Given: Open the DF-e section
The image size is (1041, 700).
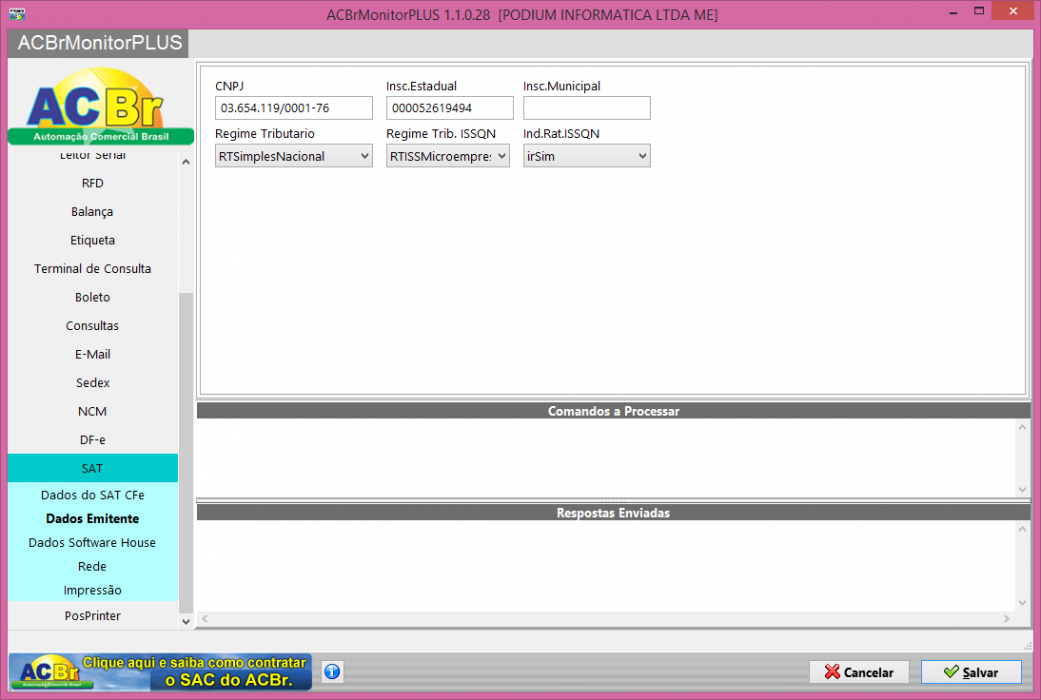Looking at the screenshot, I should [93, 440].
